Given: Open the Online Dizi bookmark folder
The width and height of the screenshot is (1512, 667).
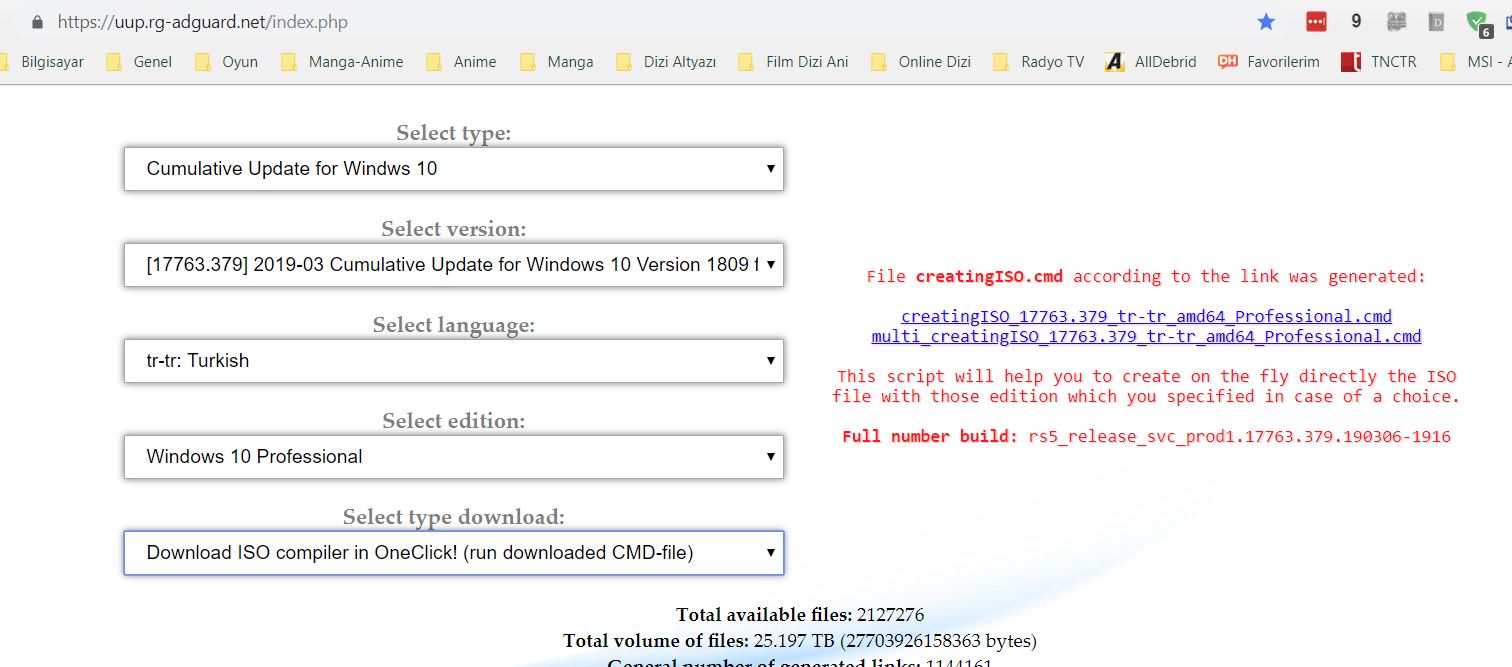Looking at the screenshot, I should (922, 62).
